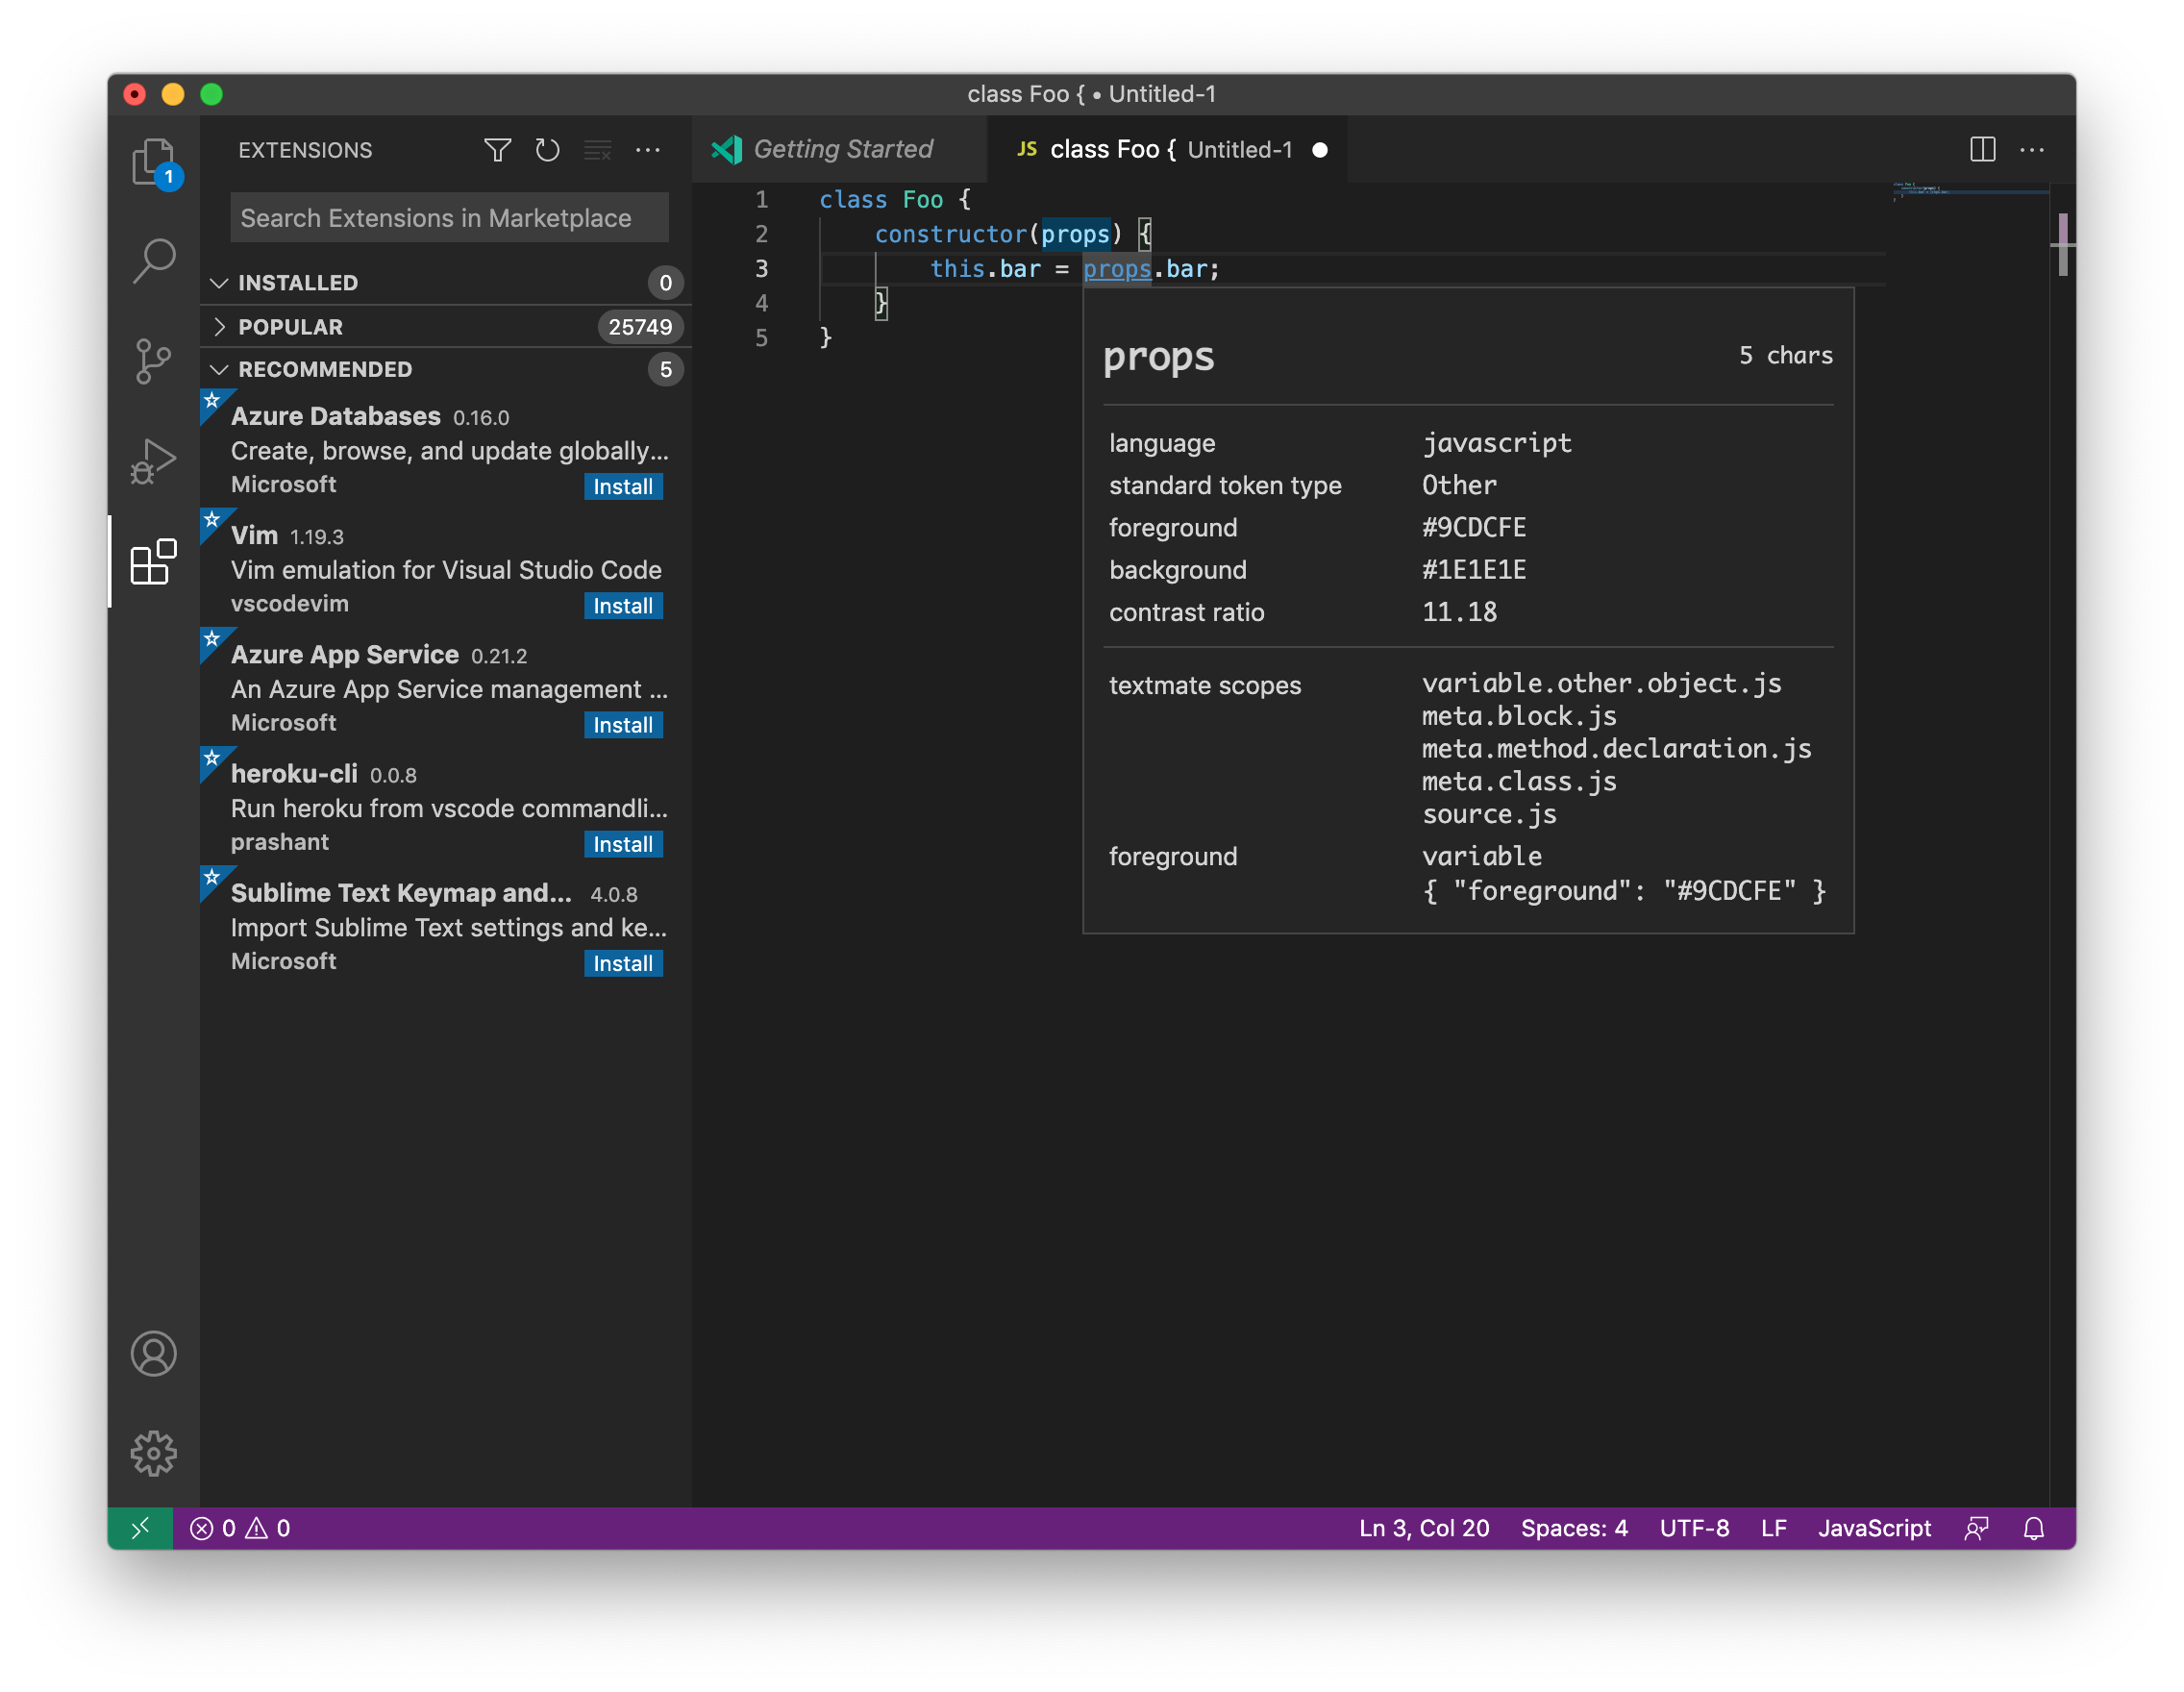The height and width of the screenshot is (1692, 2184).
Task: Collapse the RECOMMENDED extensions section
Action: [324, 369]
